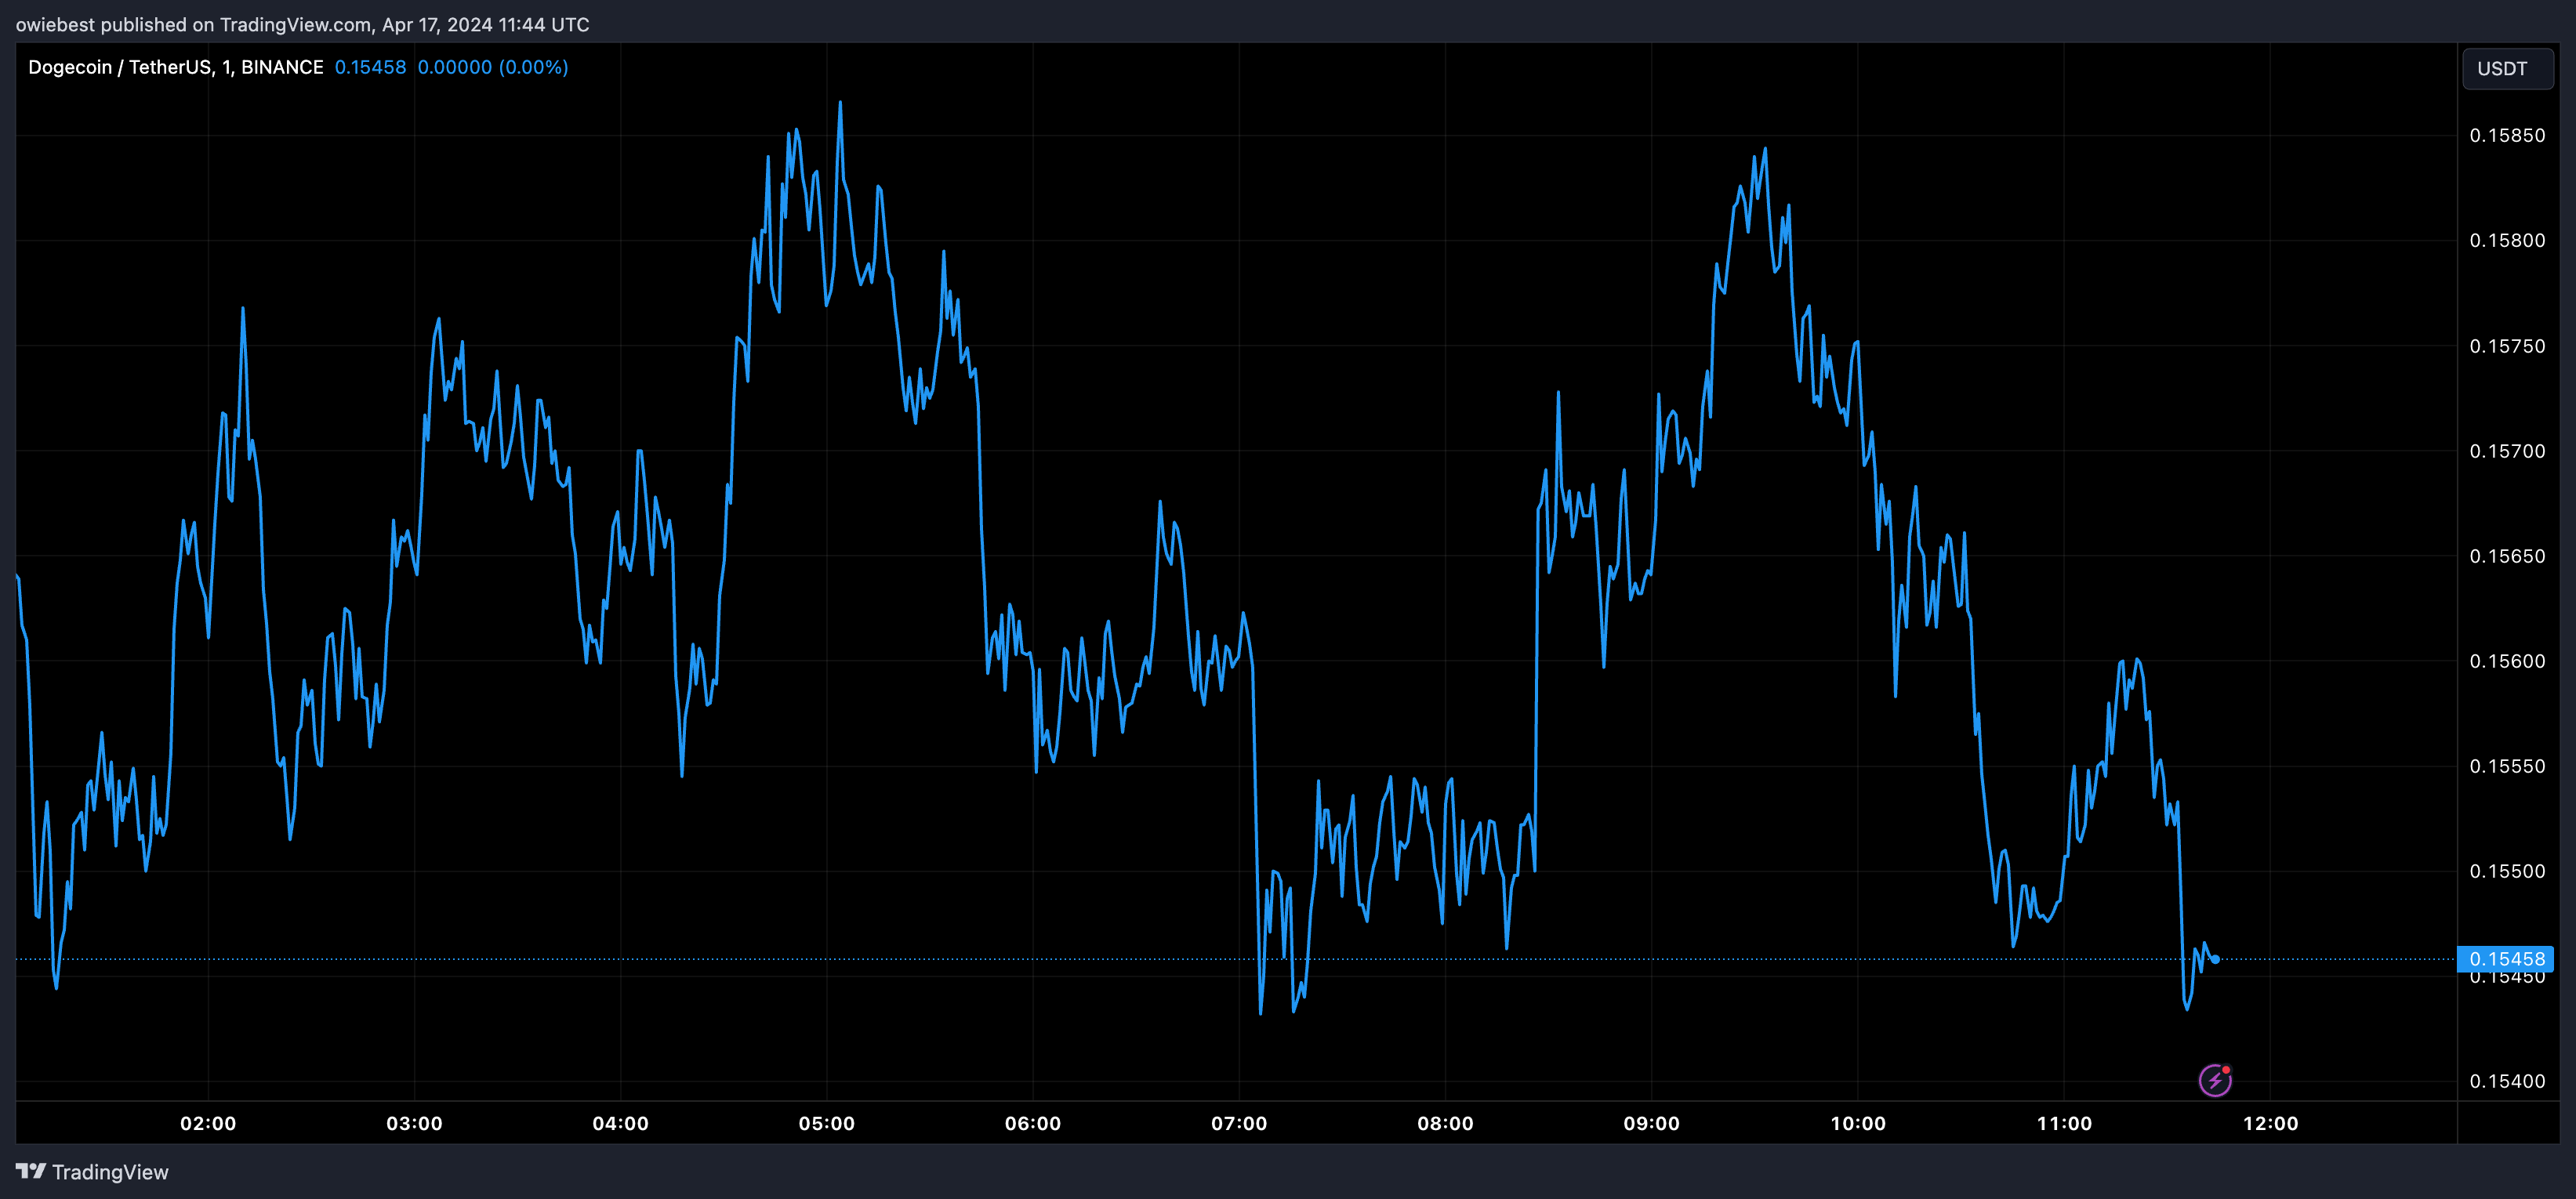Select the 11:00 time axis label
Screen dimensions: 2576x1199
(x=2064, y=1123)
